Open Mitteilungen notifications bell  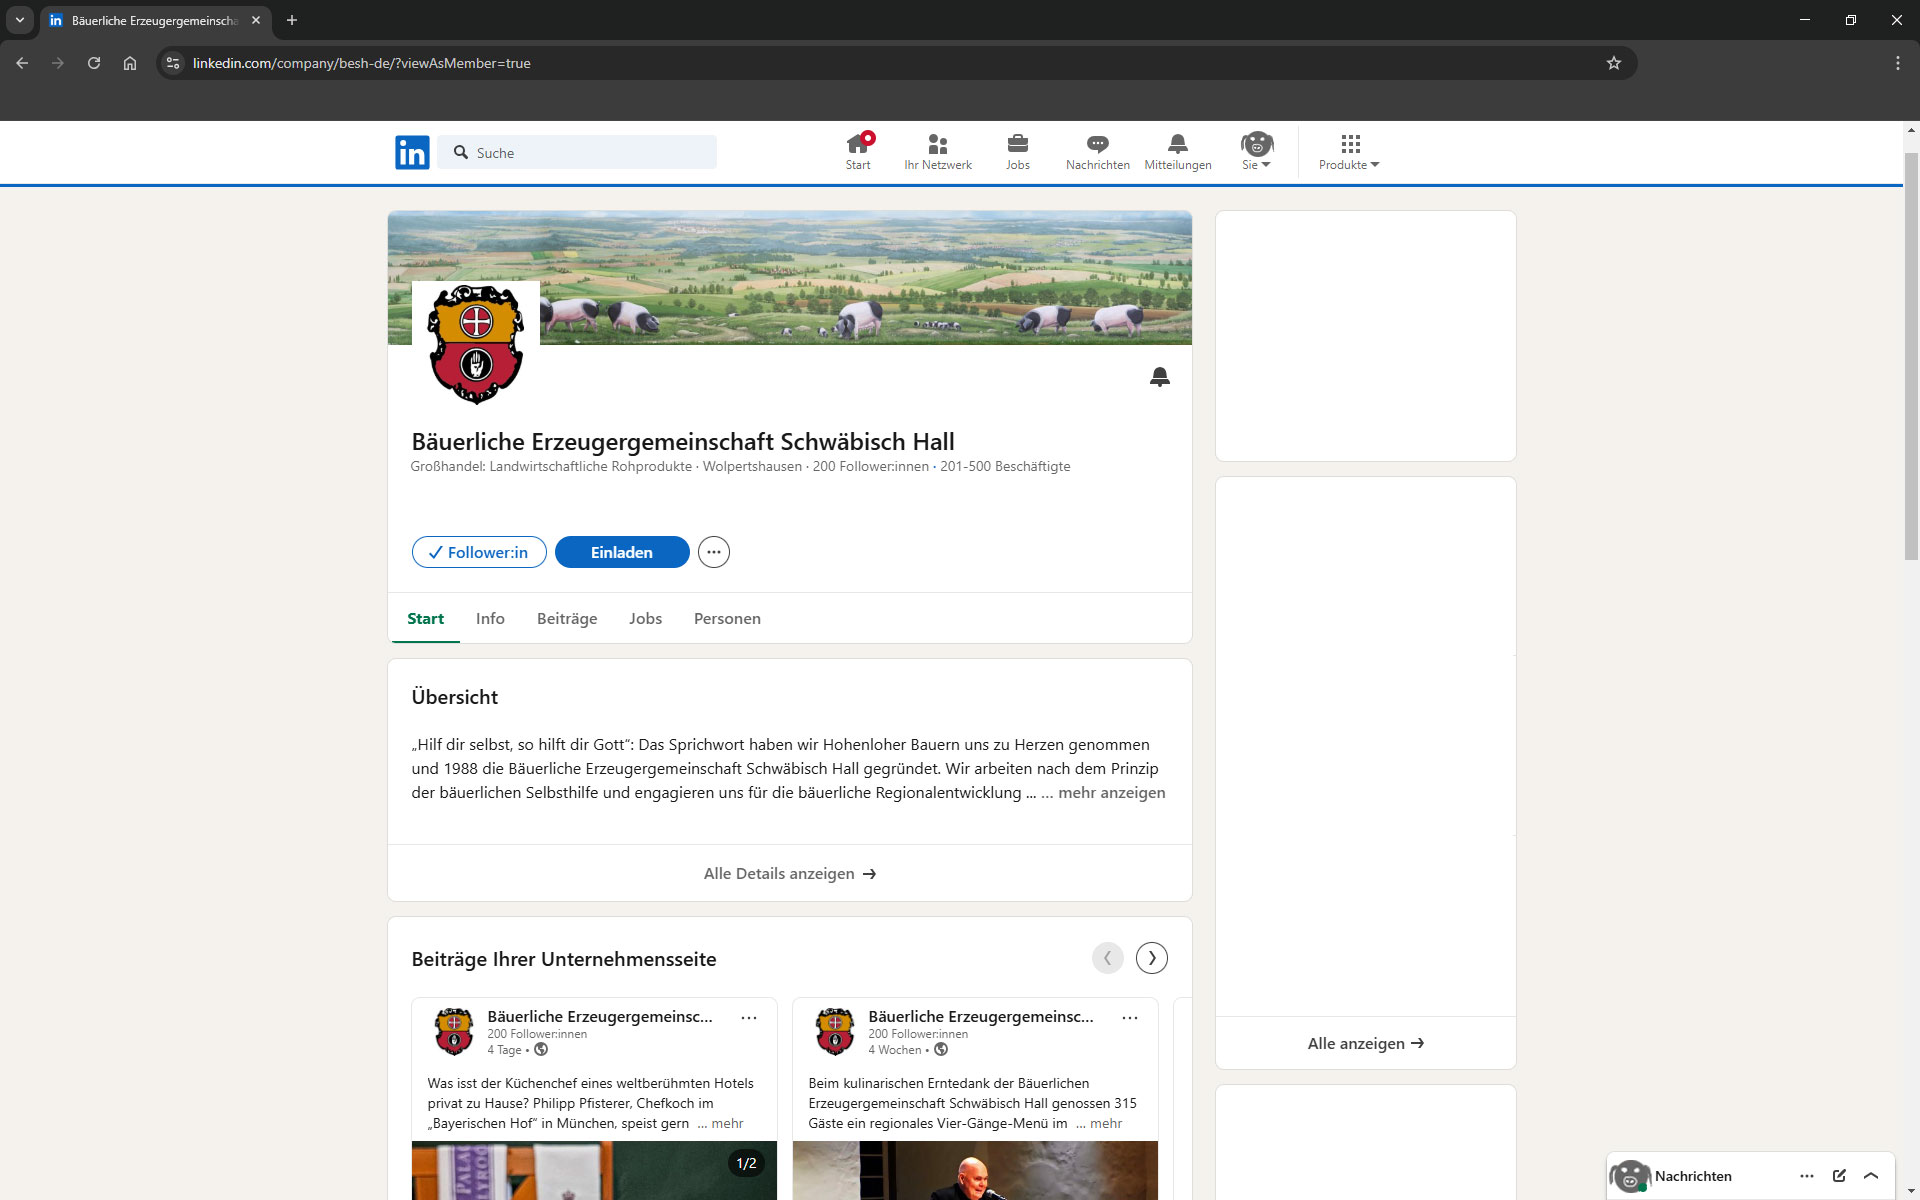tap(1177, 150)
